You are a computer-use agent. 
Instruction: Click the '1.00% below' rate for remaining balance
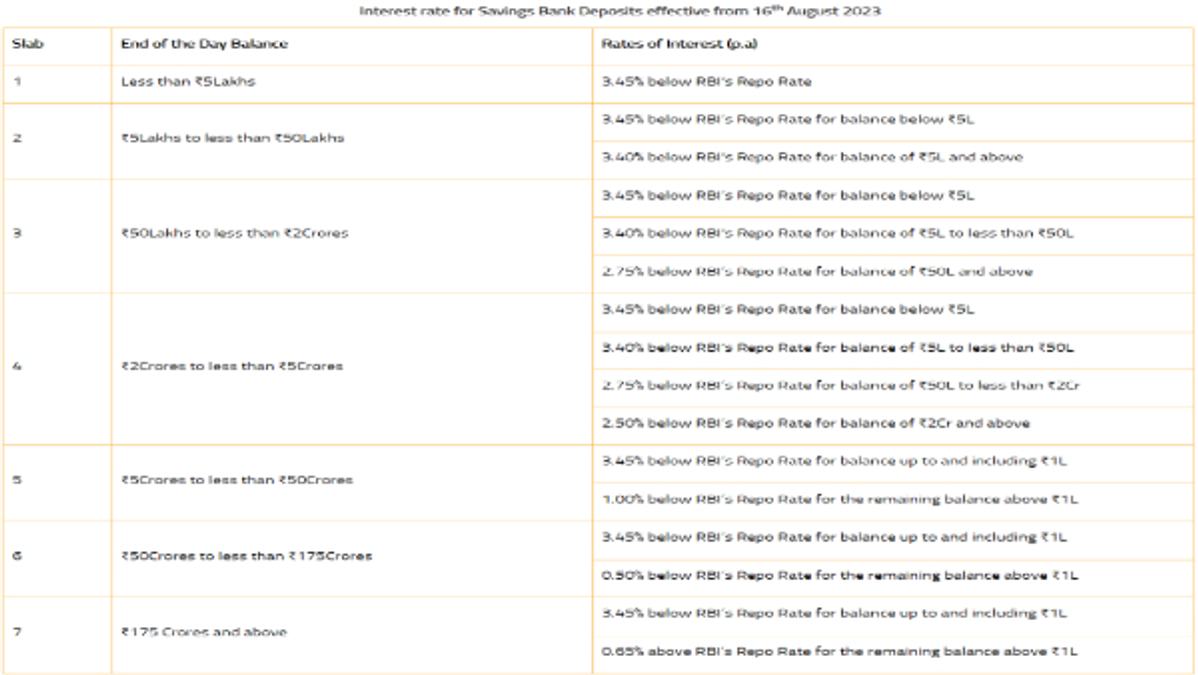pos(840,499)
